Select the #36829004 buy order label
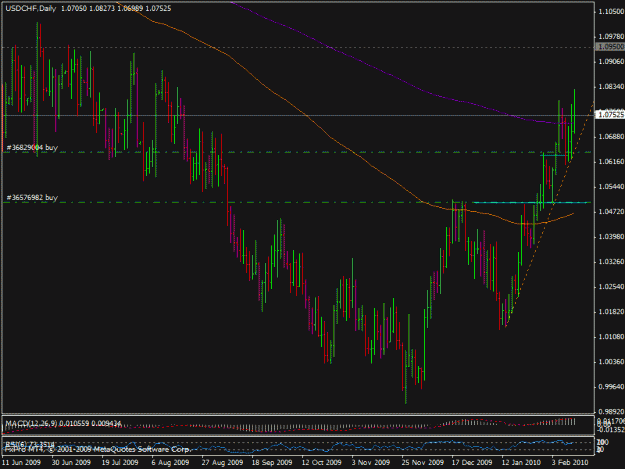 (x=32, y=147)
